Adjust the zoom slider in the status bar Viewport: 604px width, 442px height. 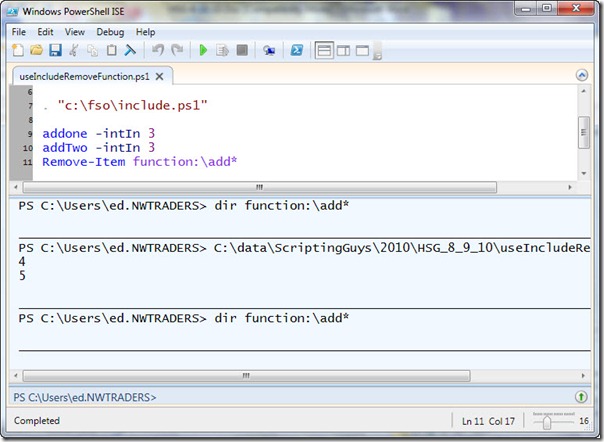point(547,422)
